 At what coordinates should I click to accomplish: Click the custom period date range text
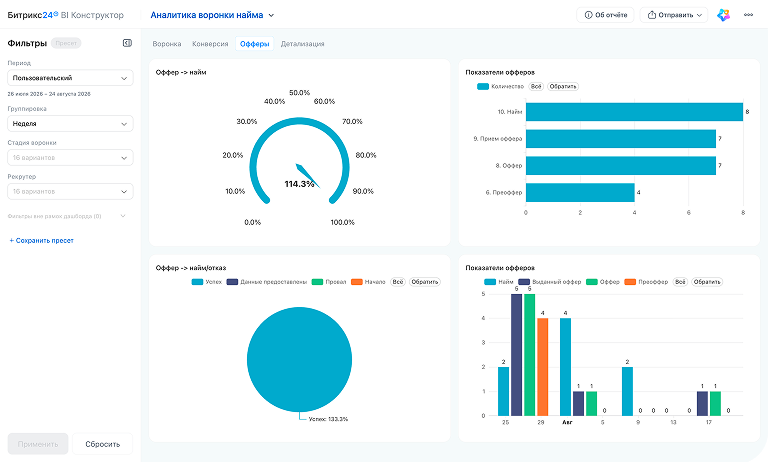tap(49, 94)
